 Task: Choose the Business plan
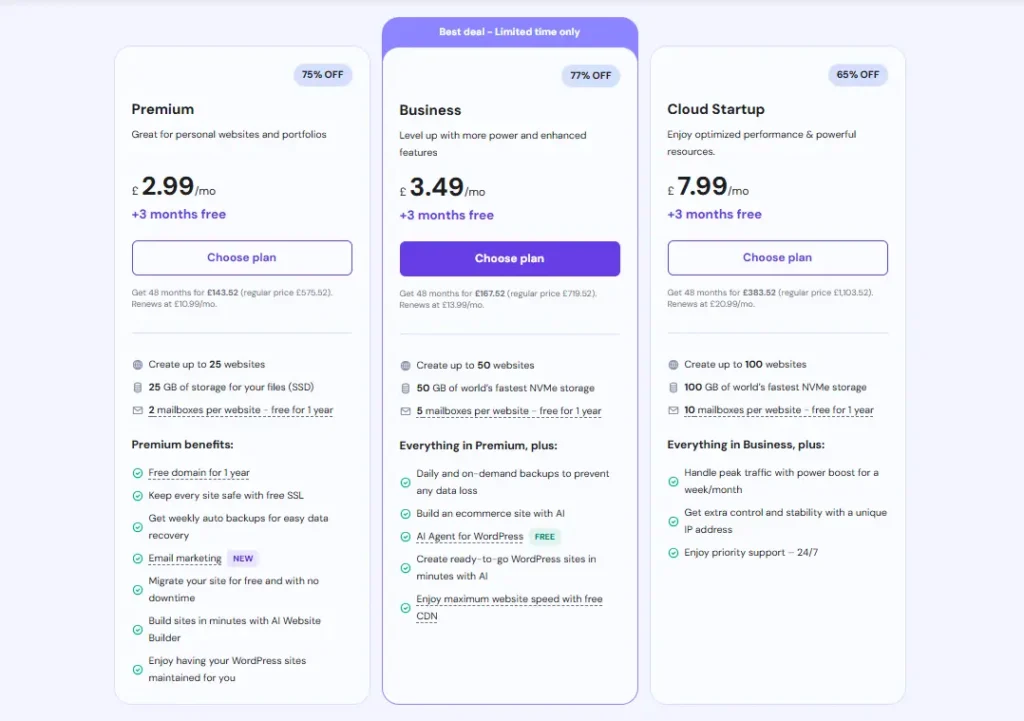509,259
